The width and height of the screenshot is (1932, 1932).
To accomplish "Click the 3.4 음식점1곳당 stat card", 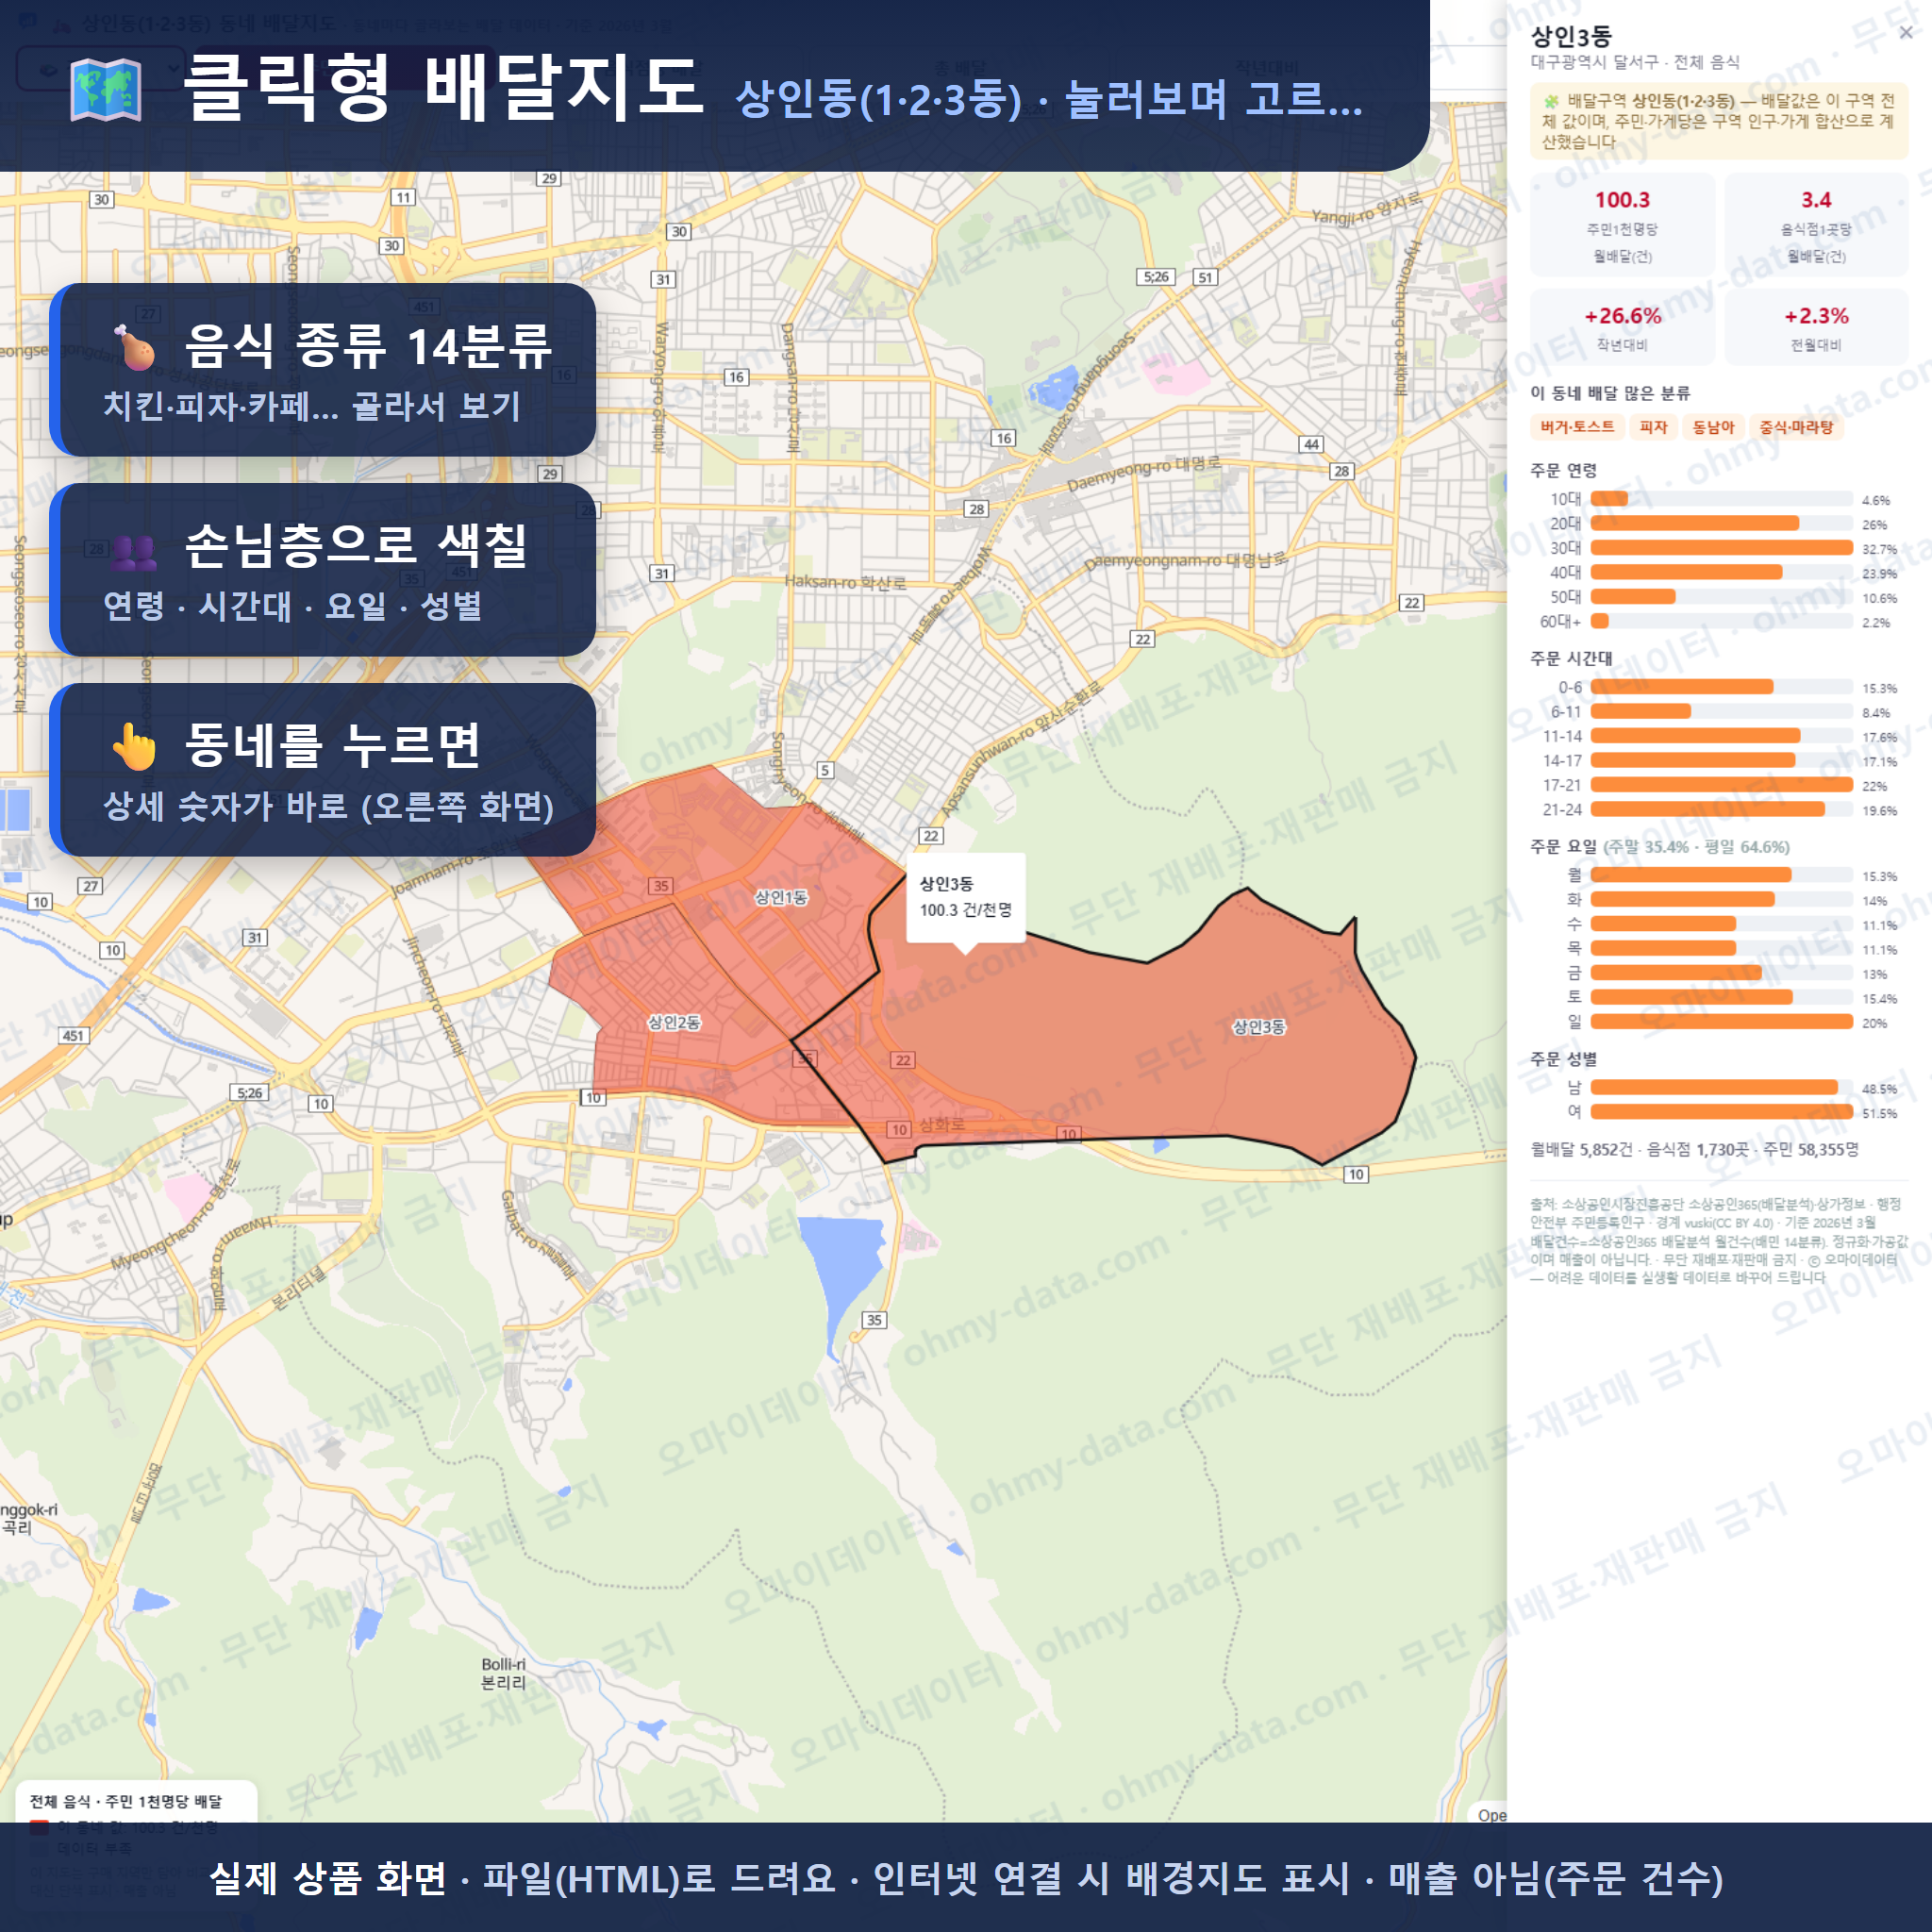I will click(x=1816, y=225).
